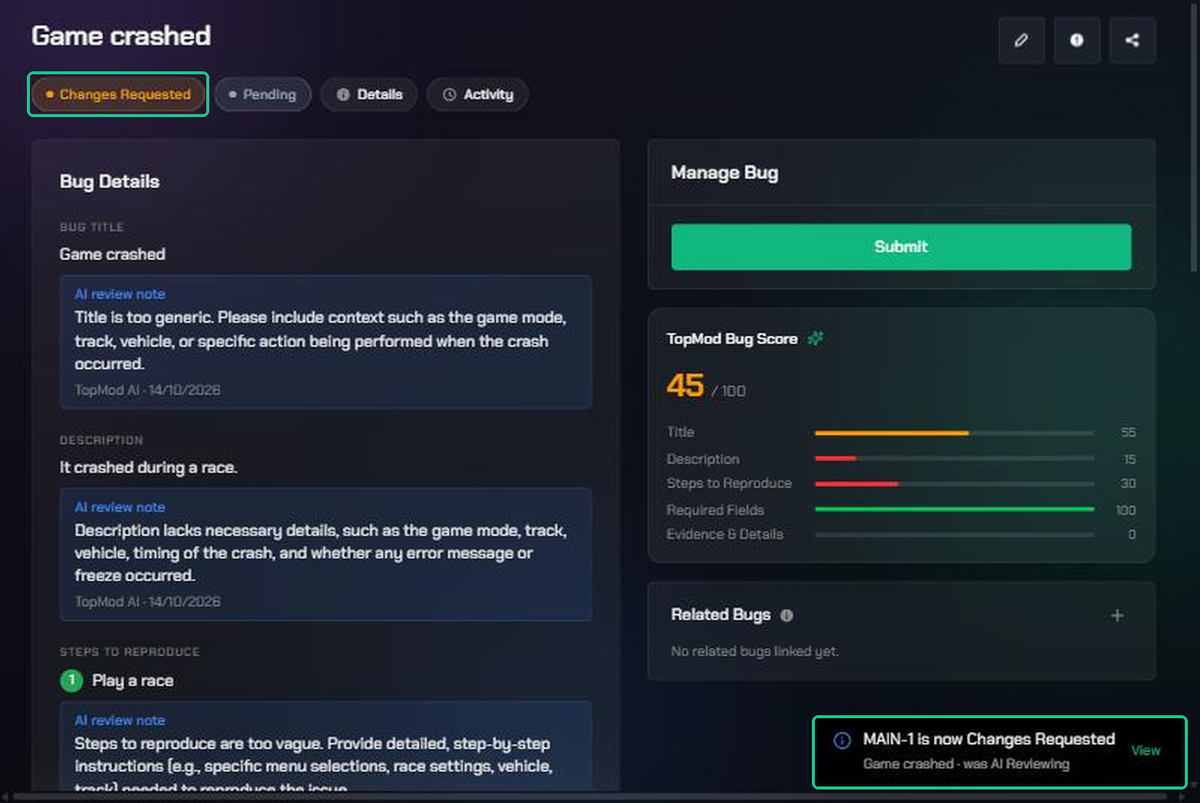Click the info icon next to Related Bugs

787,615
